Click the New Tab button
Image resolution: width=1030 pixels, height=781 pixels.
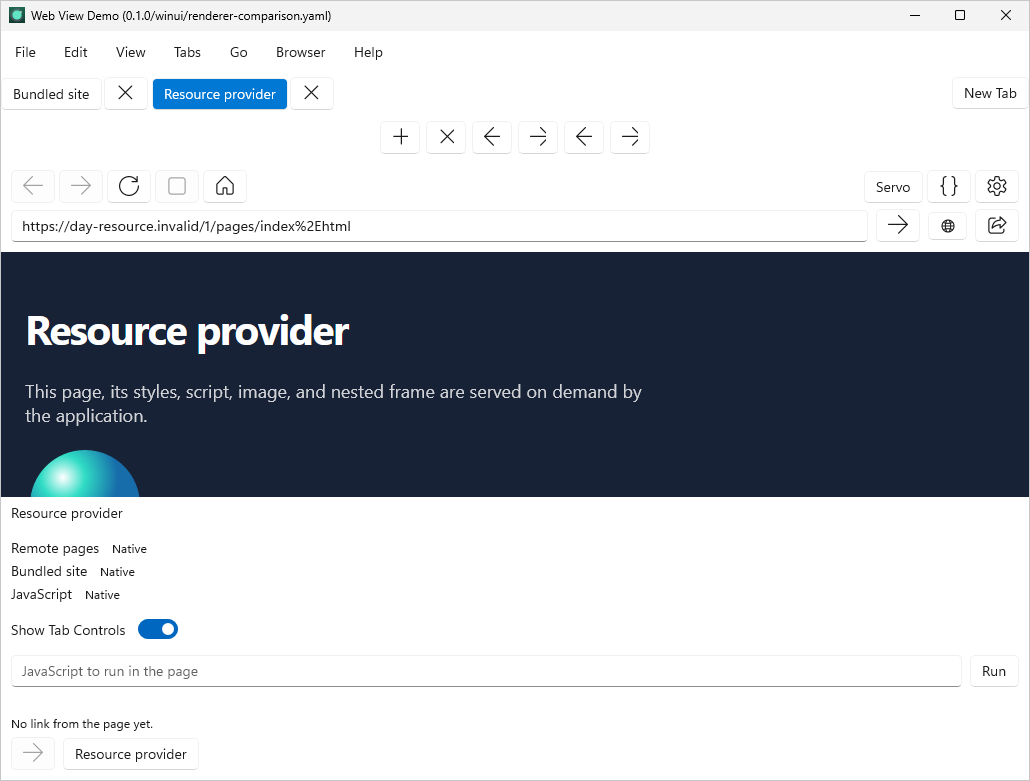[x=990, y=93]
